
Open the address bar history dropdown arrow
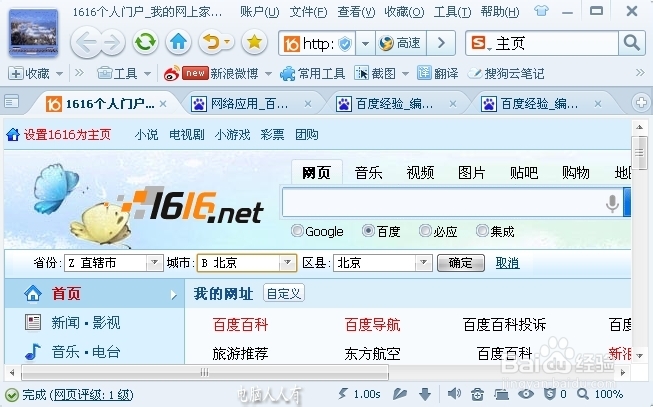pos(365,43)
